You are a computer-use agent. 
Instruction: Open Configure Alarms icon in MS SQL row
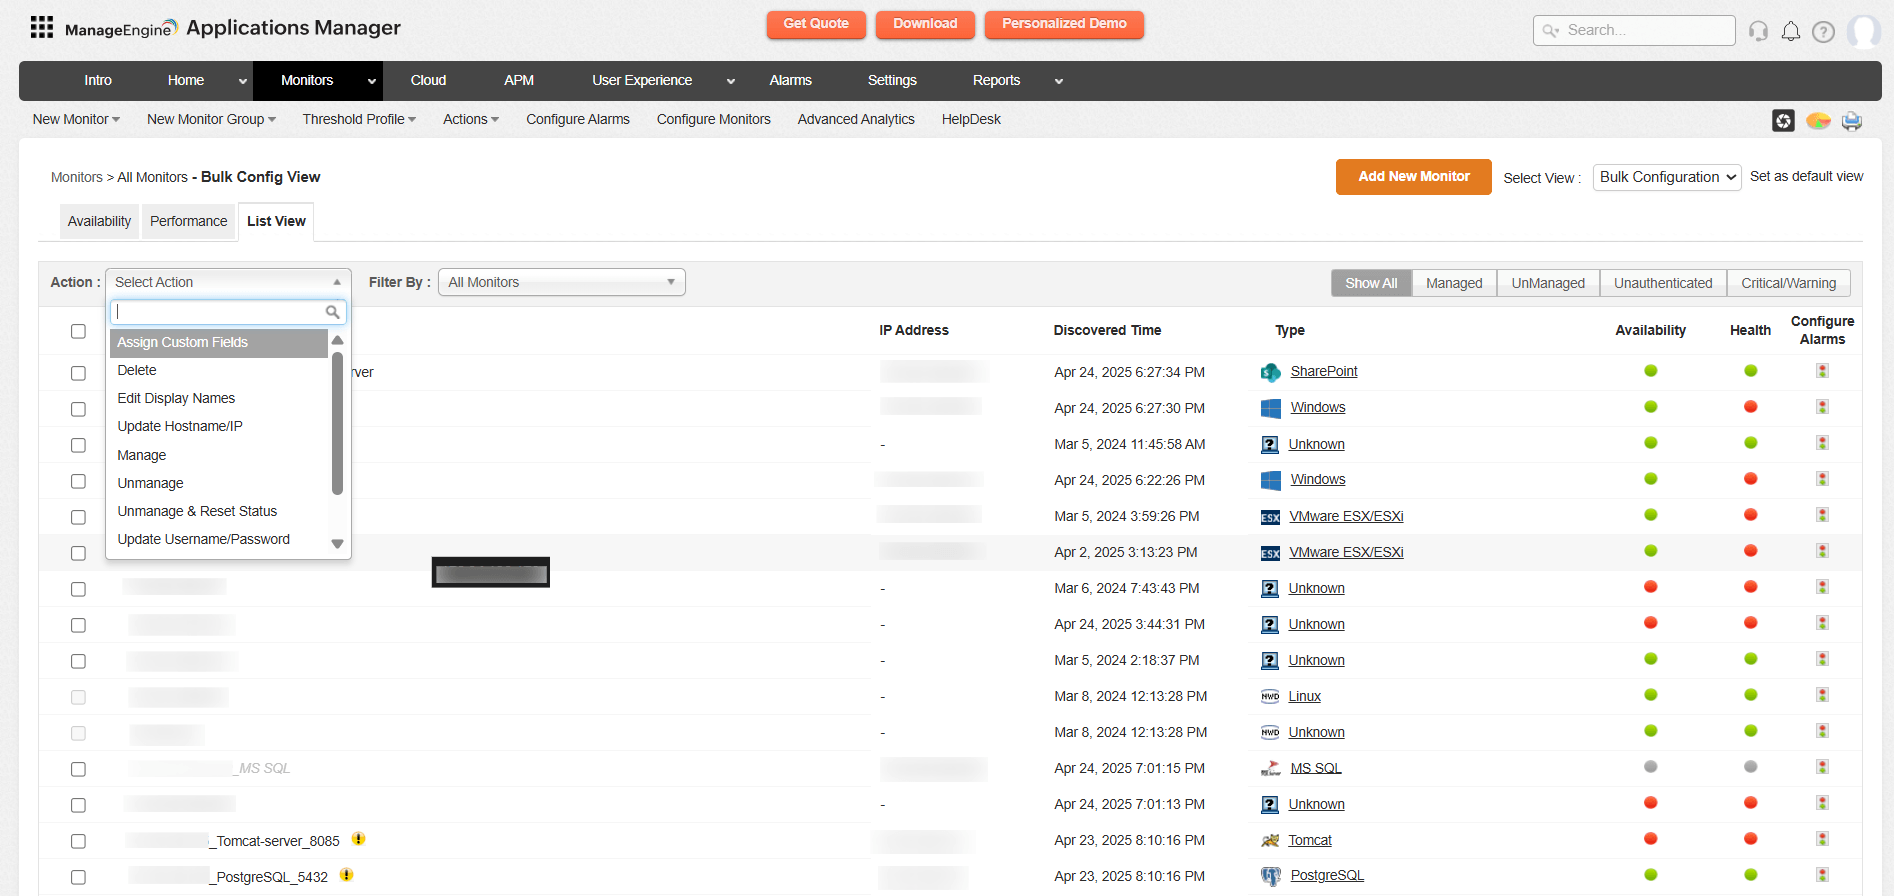pyautogui.click(x=1822, y=767)
